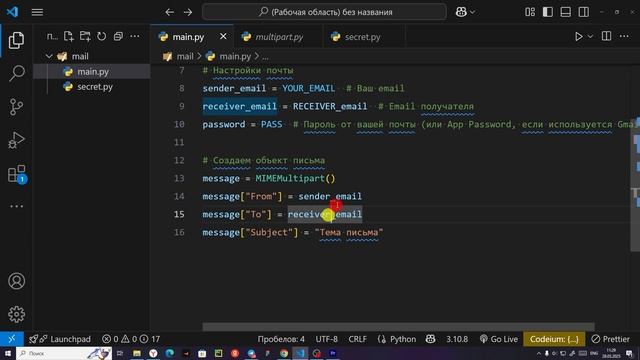Screen dimensions: 640x360
Task: Open the Manage gear menu
Action: [x=16, y=314]
